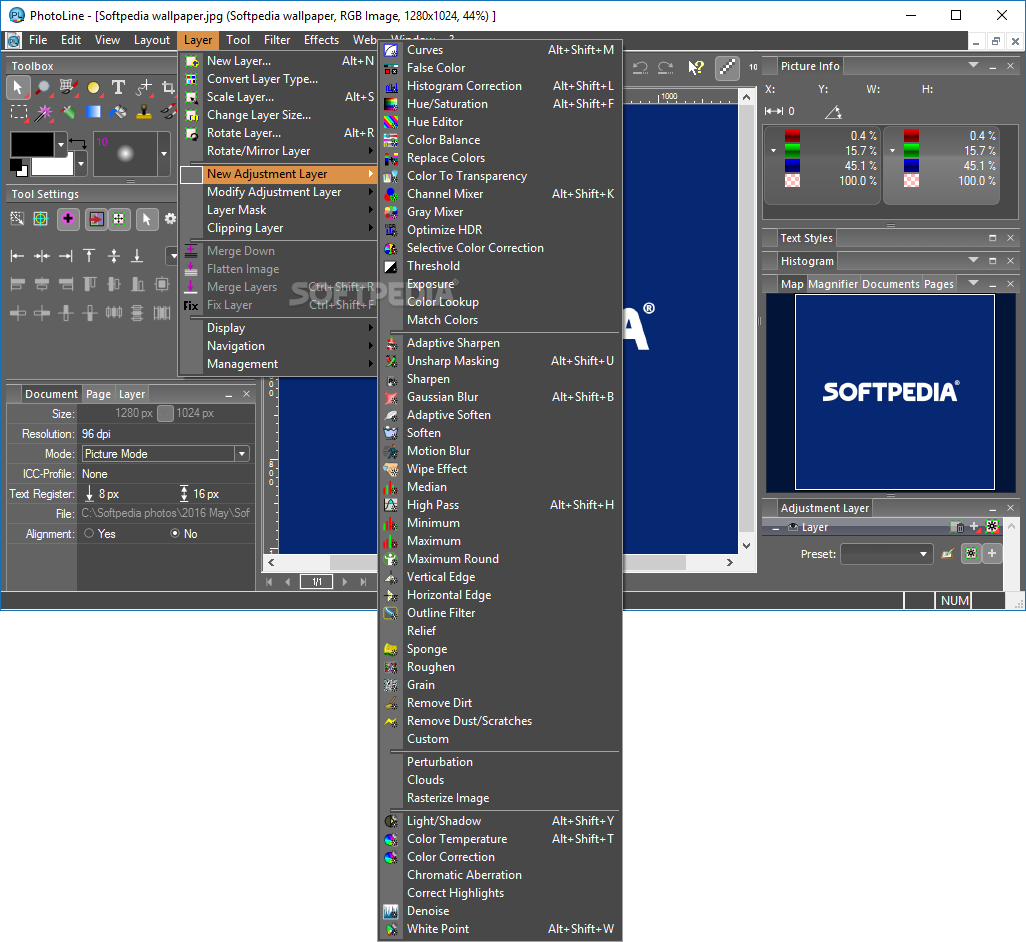This screenshot has width=1026, height=942.
Task: Open the background color dropdown arrow
Action: [x=80, y=164]
